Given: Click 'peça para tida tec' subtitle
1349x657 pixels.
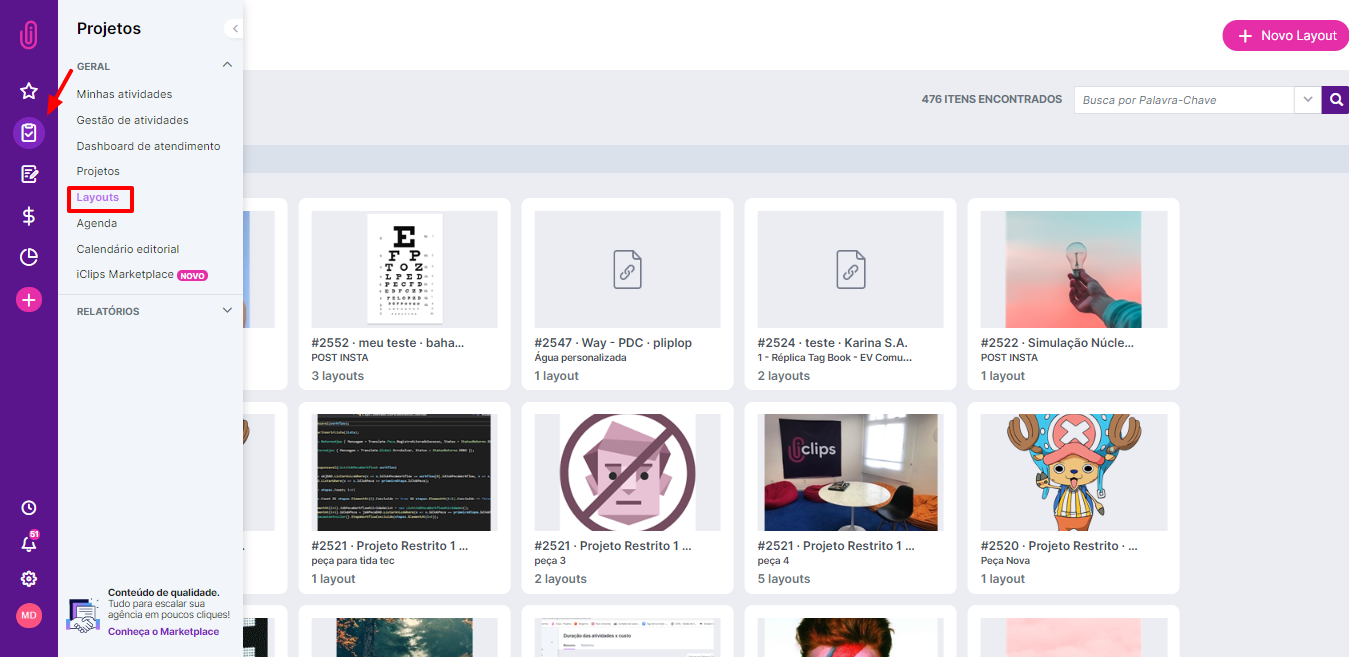Looking at the screenshot, I should 353,561.
